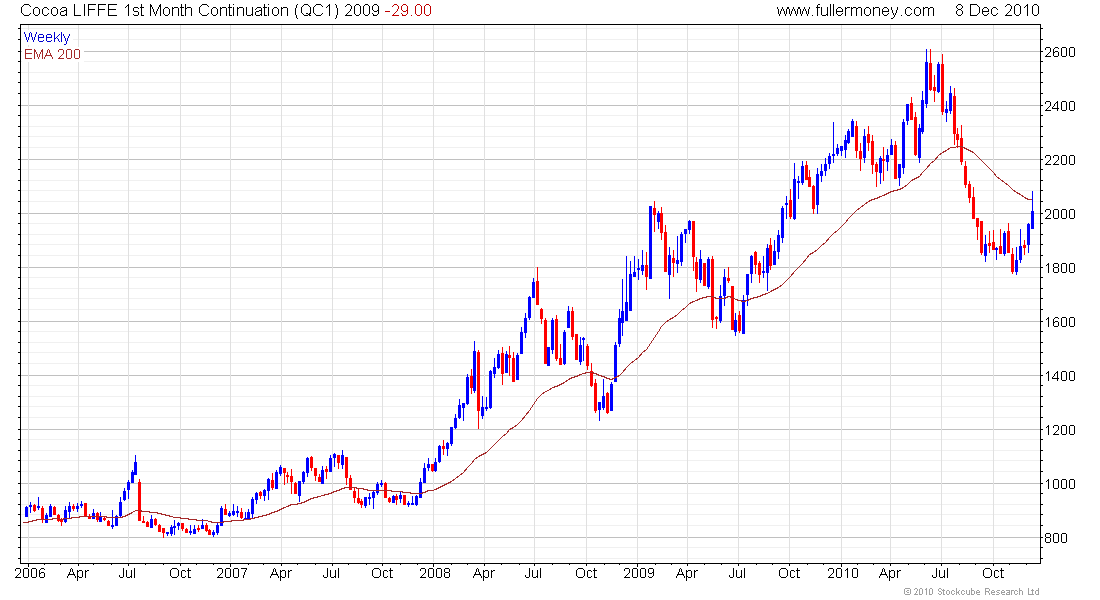Screen dimensions: 1100x600
Task: Click the '2006' year label on time axis
Action: [30, 573]
